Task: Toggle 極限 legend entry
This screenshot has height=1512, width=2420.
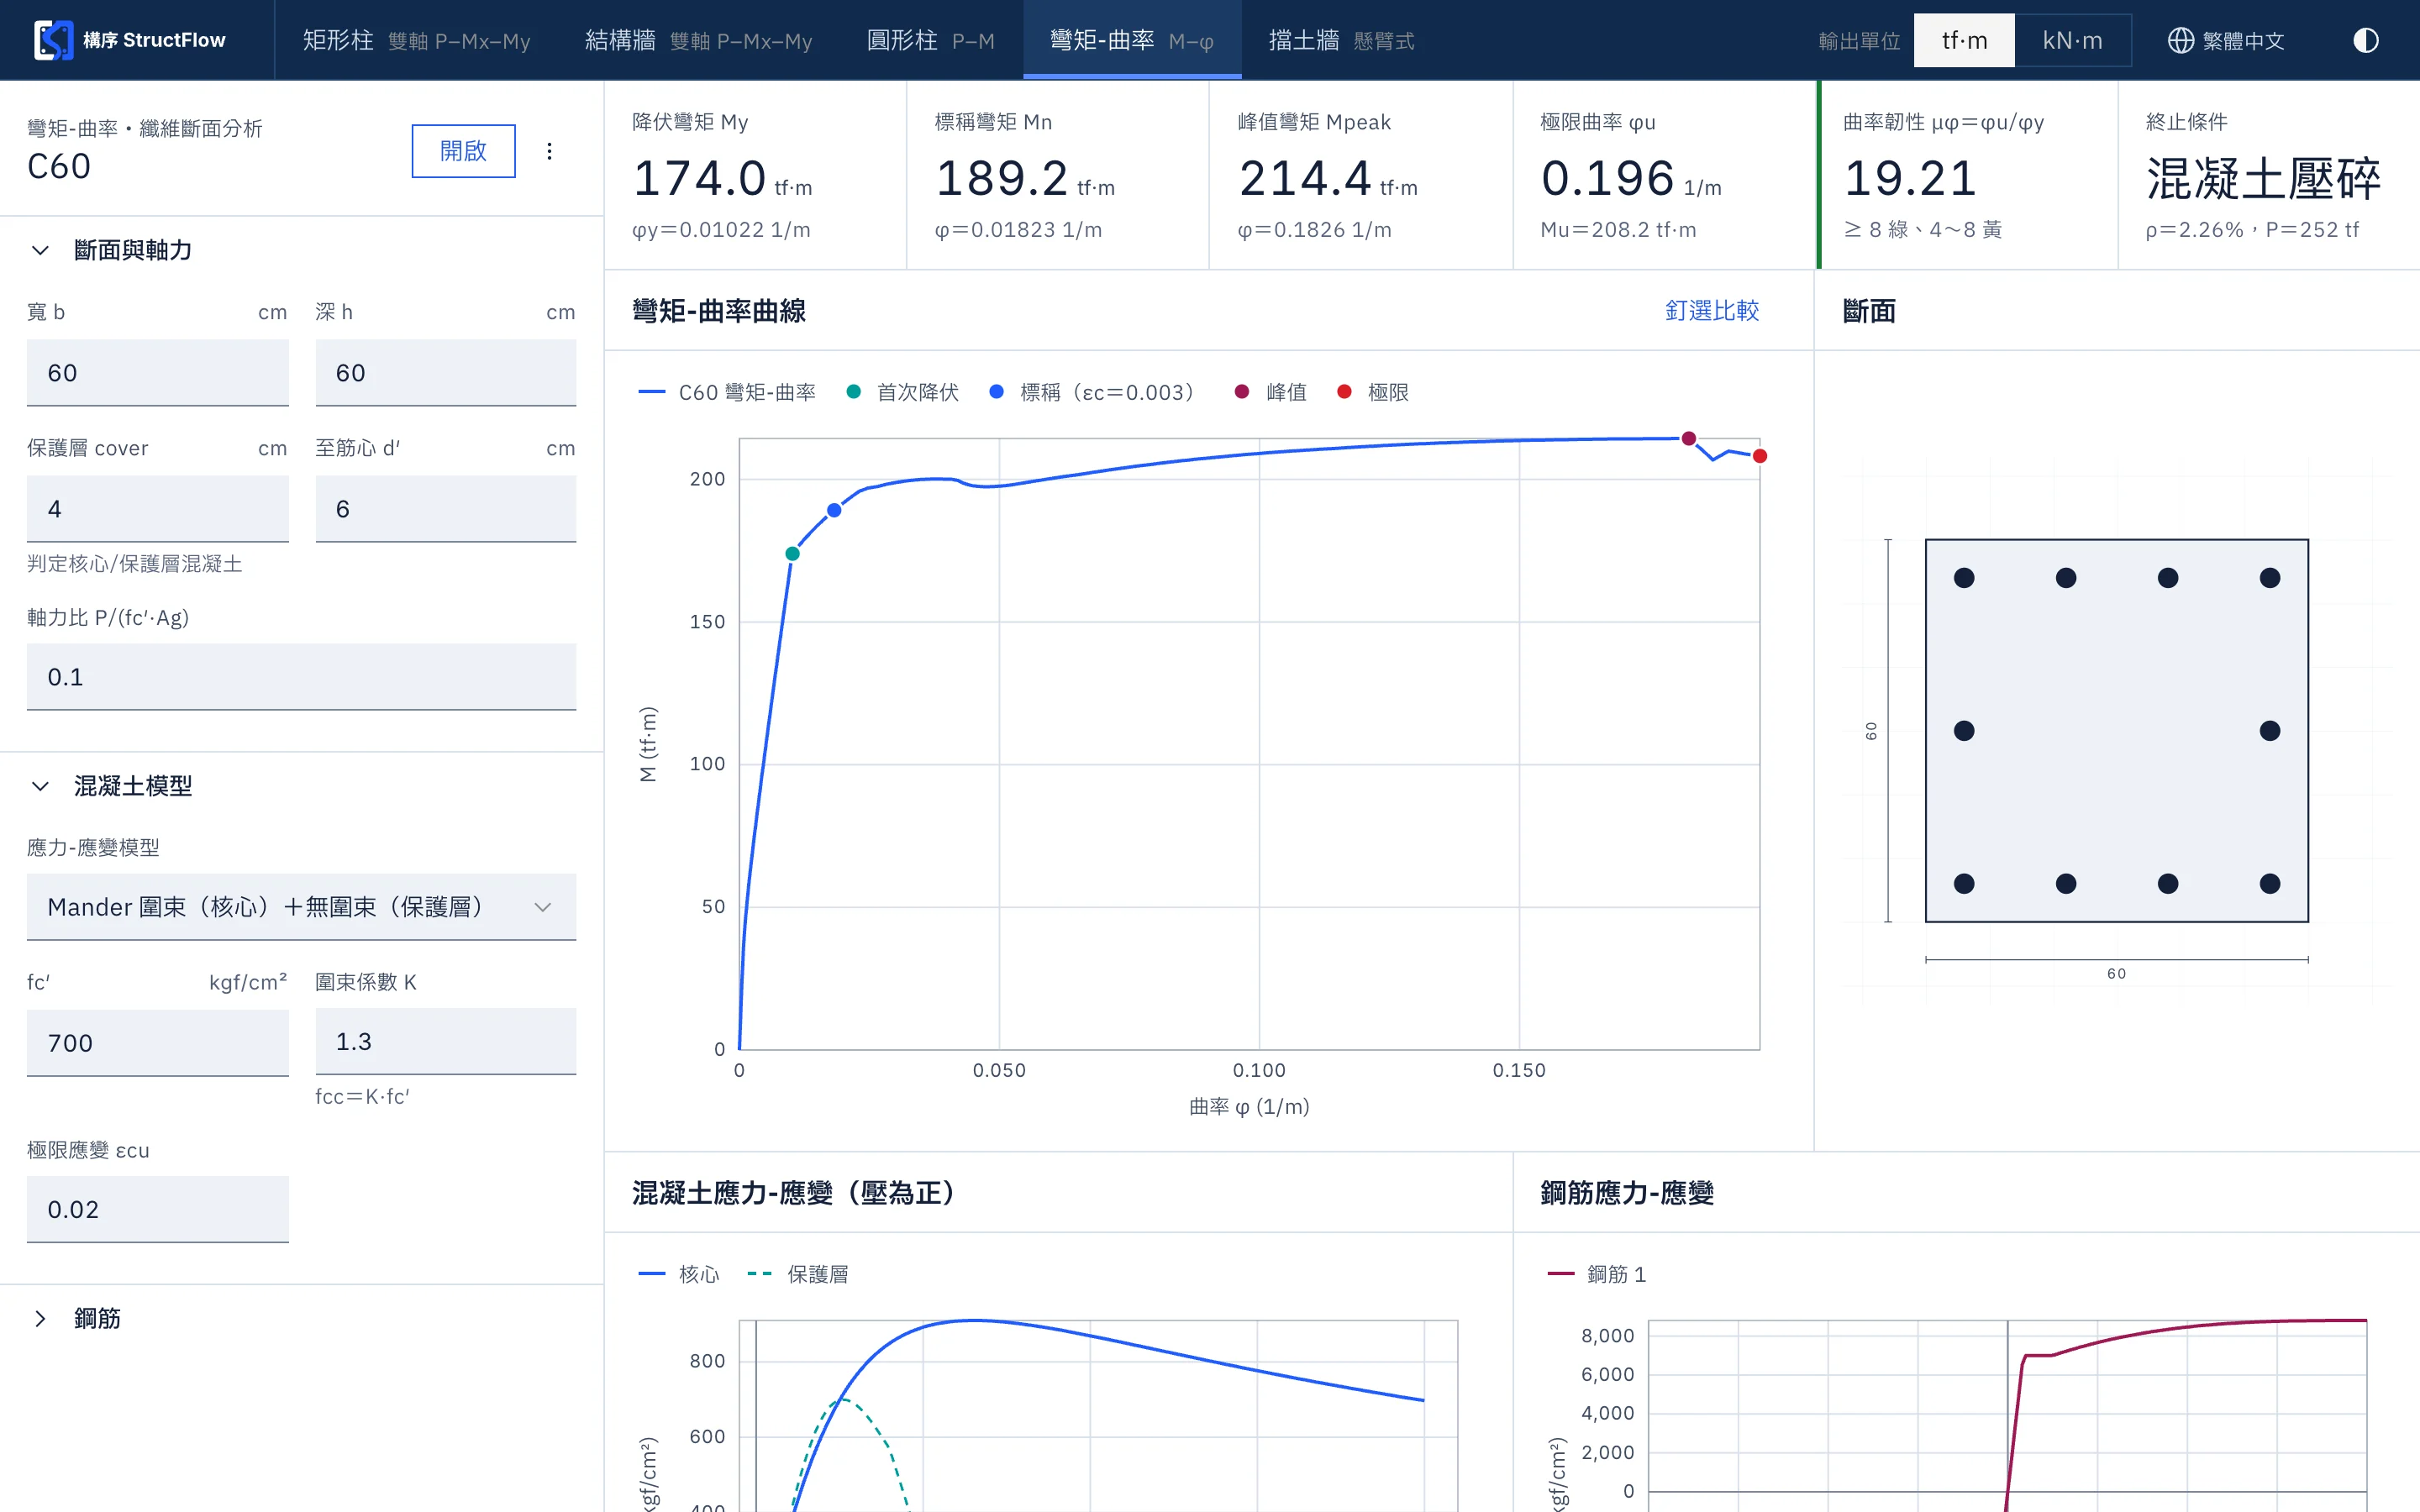Action: [x=1373, y=392]
